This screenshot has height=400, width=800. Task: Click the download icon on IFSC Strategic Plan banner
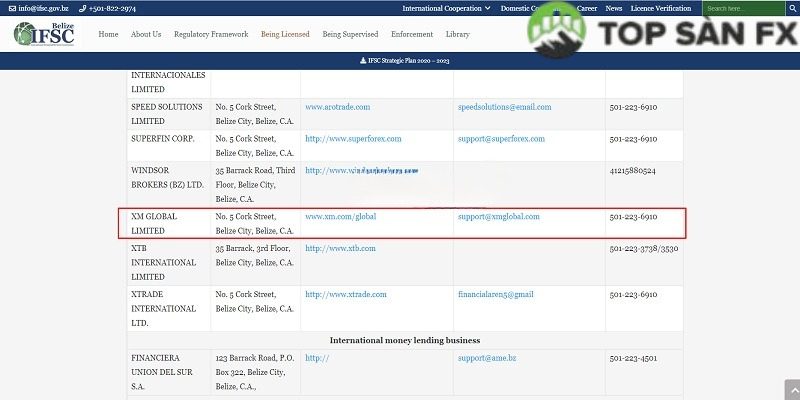[x=361, y=60]
